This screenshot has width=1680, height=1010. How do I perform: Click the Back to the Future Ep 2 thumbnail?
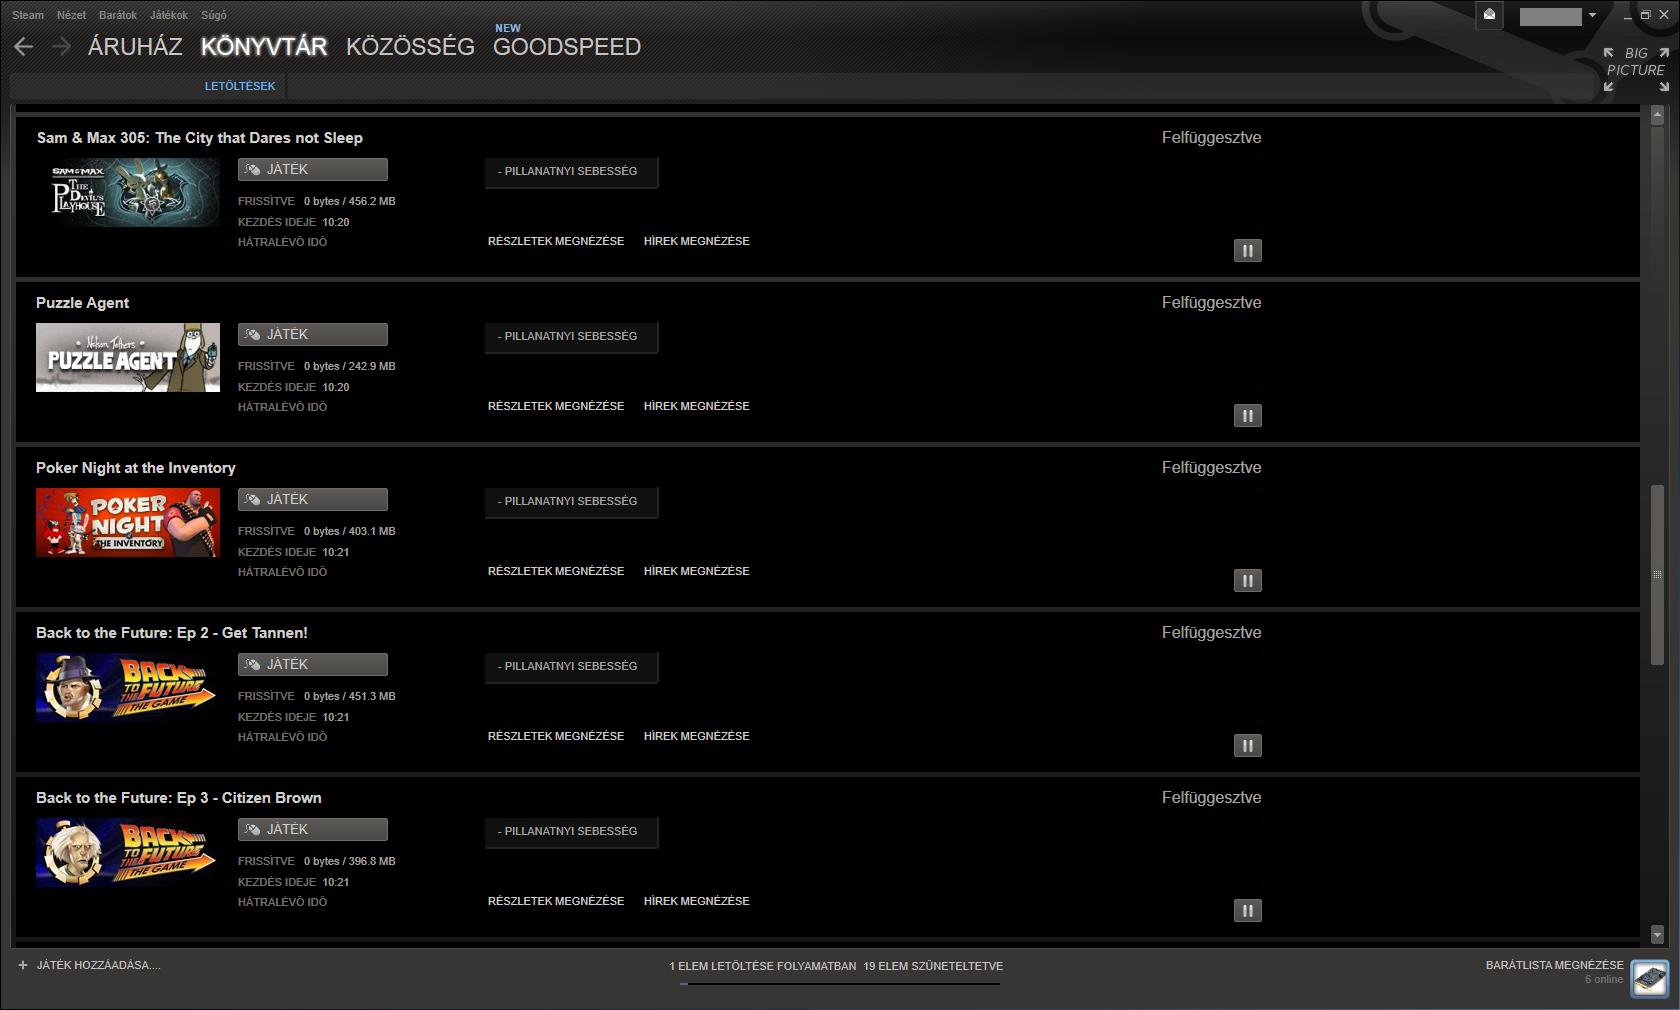128,687
